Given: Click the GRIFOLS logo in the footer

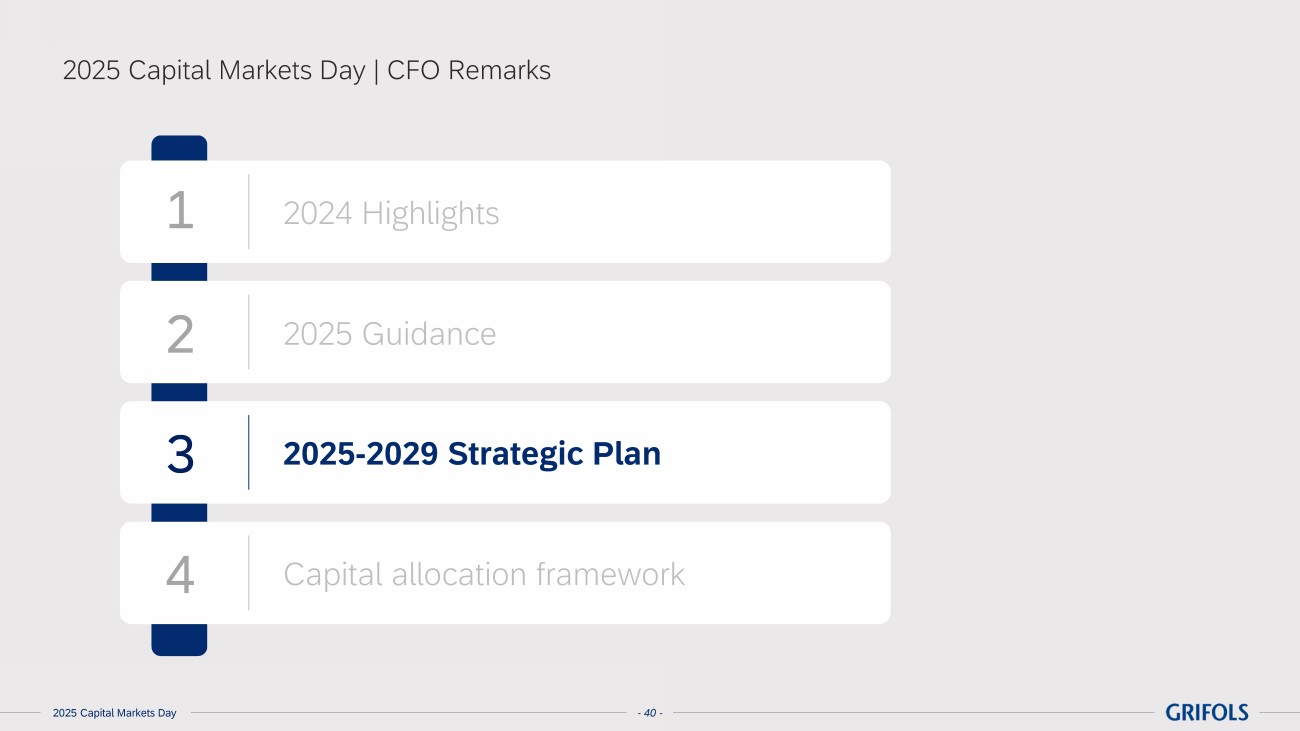Looking at the screenshot, I should pos(1207,712).
